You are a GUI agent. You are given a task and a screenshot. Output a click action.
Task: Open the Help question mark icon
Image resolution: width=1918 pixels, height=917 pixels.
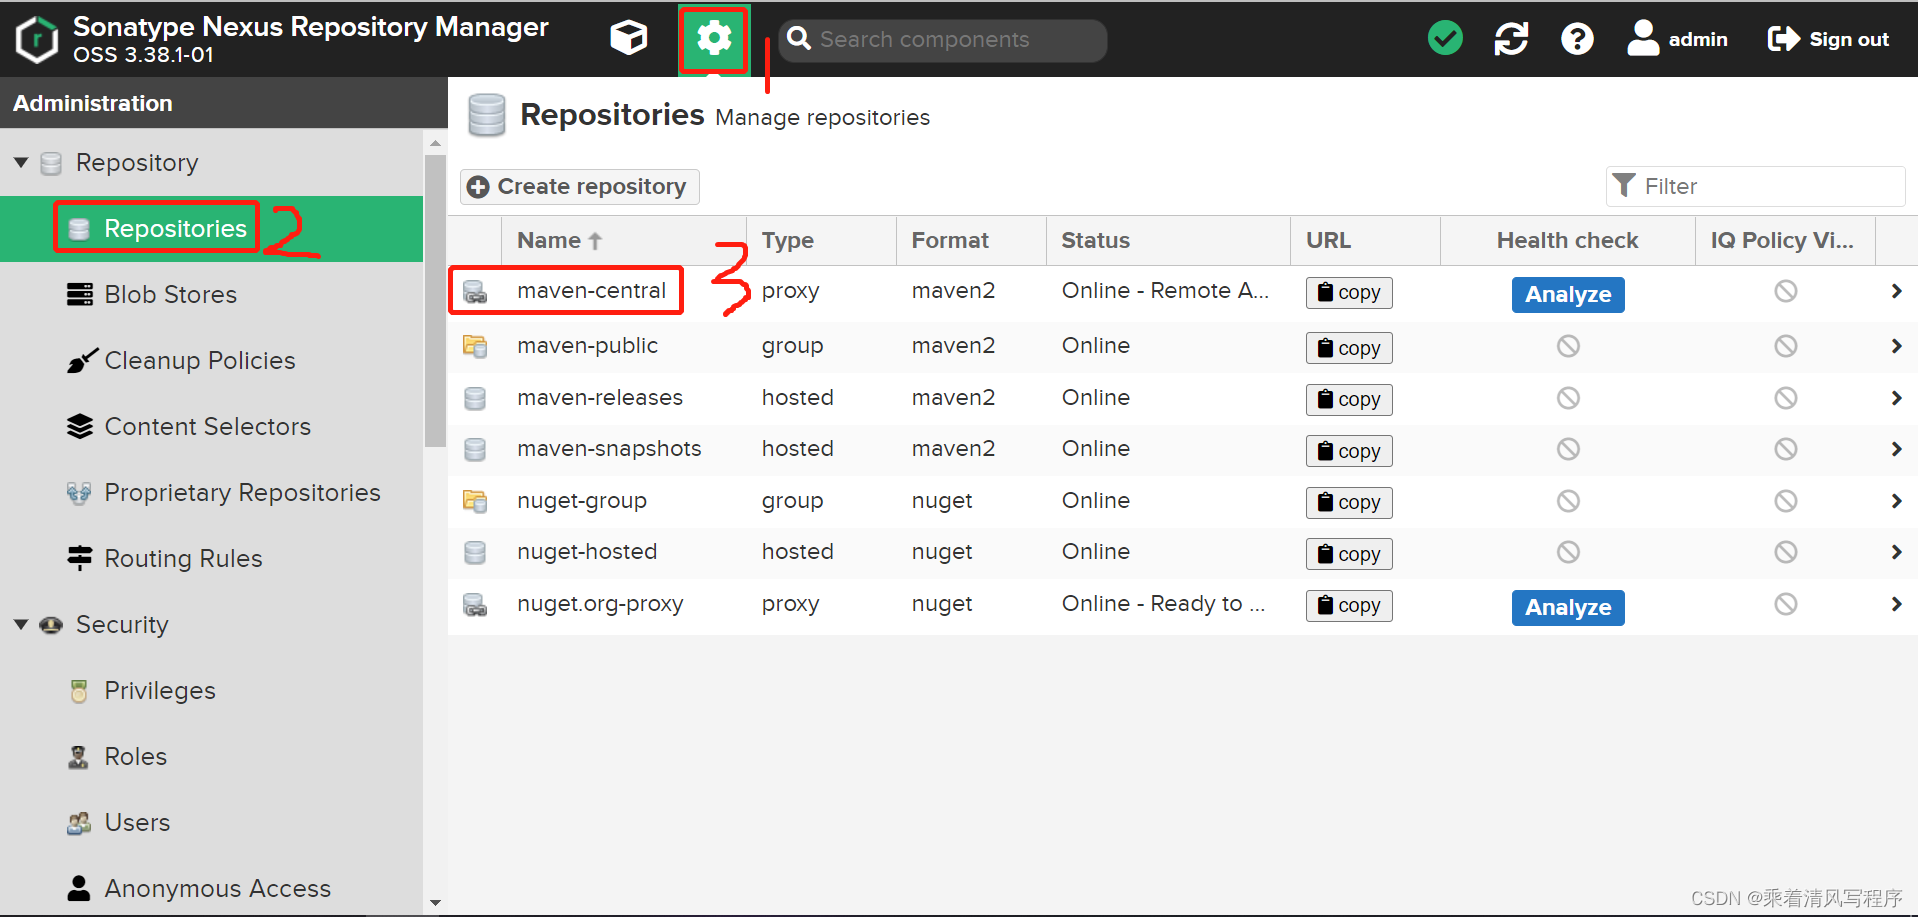[x=1577, y=39]
